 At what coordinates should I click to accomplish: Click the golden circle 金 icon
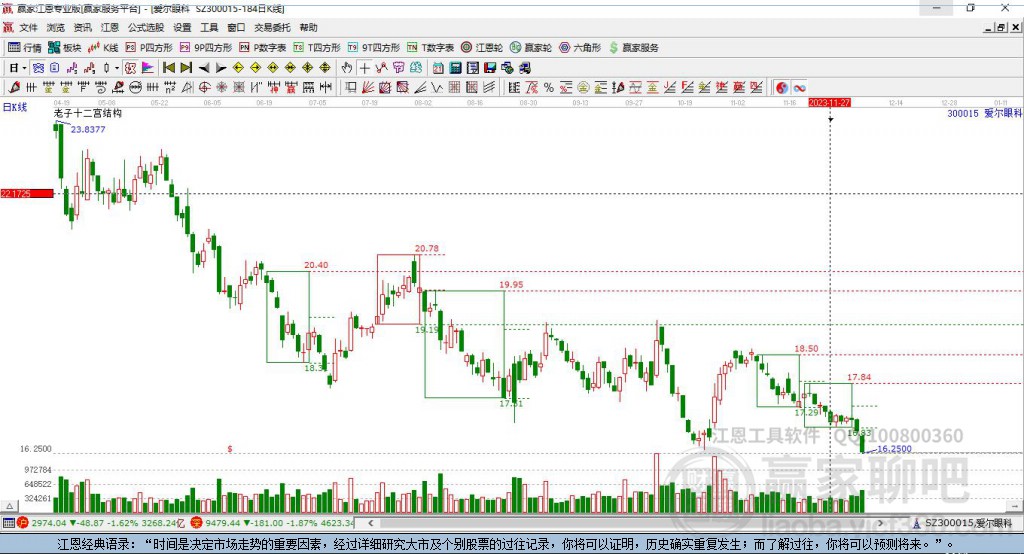tap(583, 88)
